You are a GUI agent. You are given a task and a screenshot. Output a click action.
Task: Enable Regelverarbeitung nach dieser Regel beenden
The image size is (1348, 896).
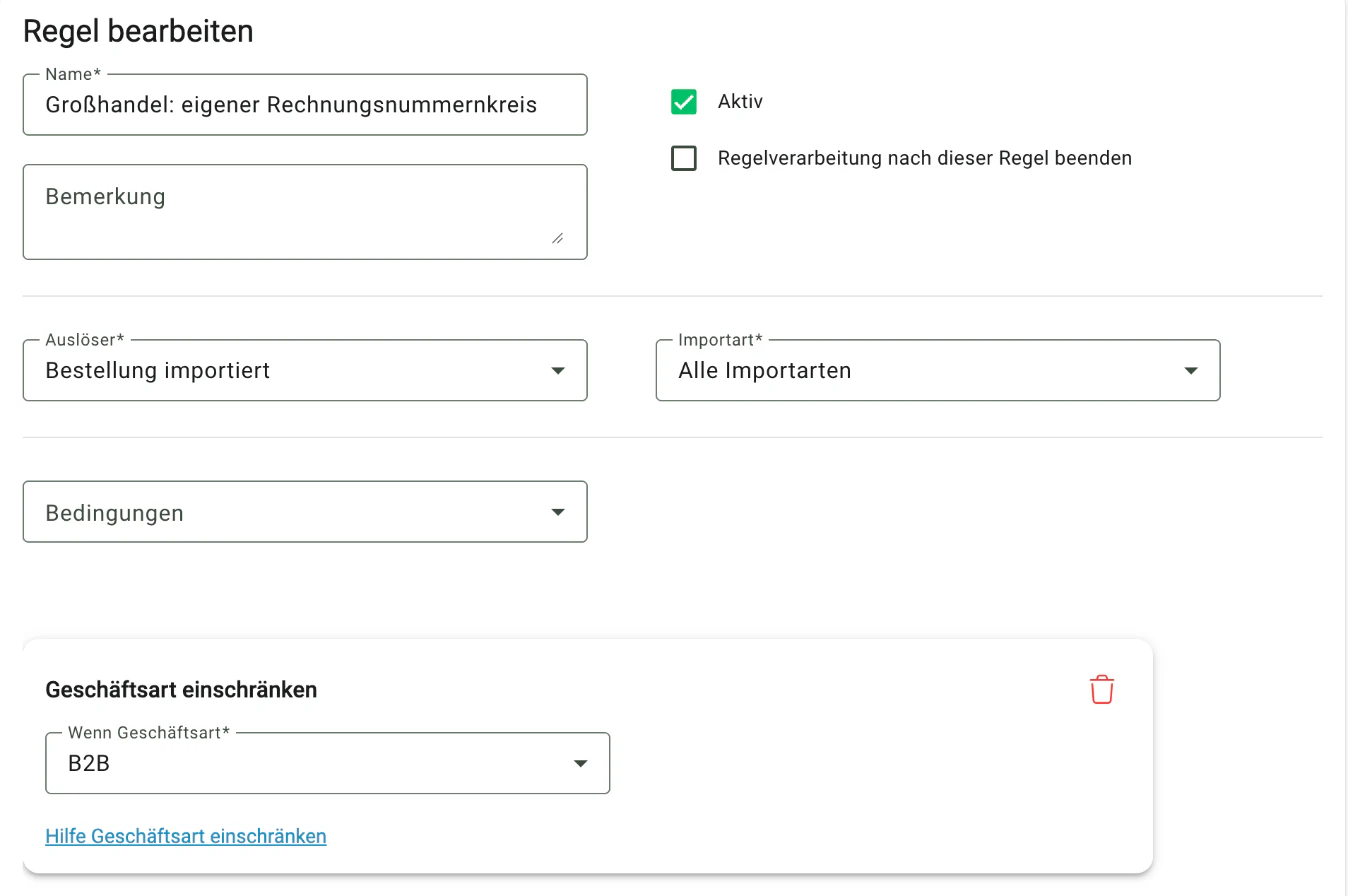(684, 158)
